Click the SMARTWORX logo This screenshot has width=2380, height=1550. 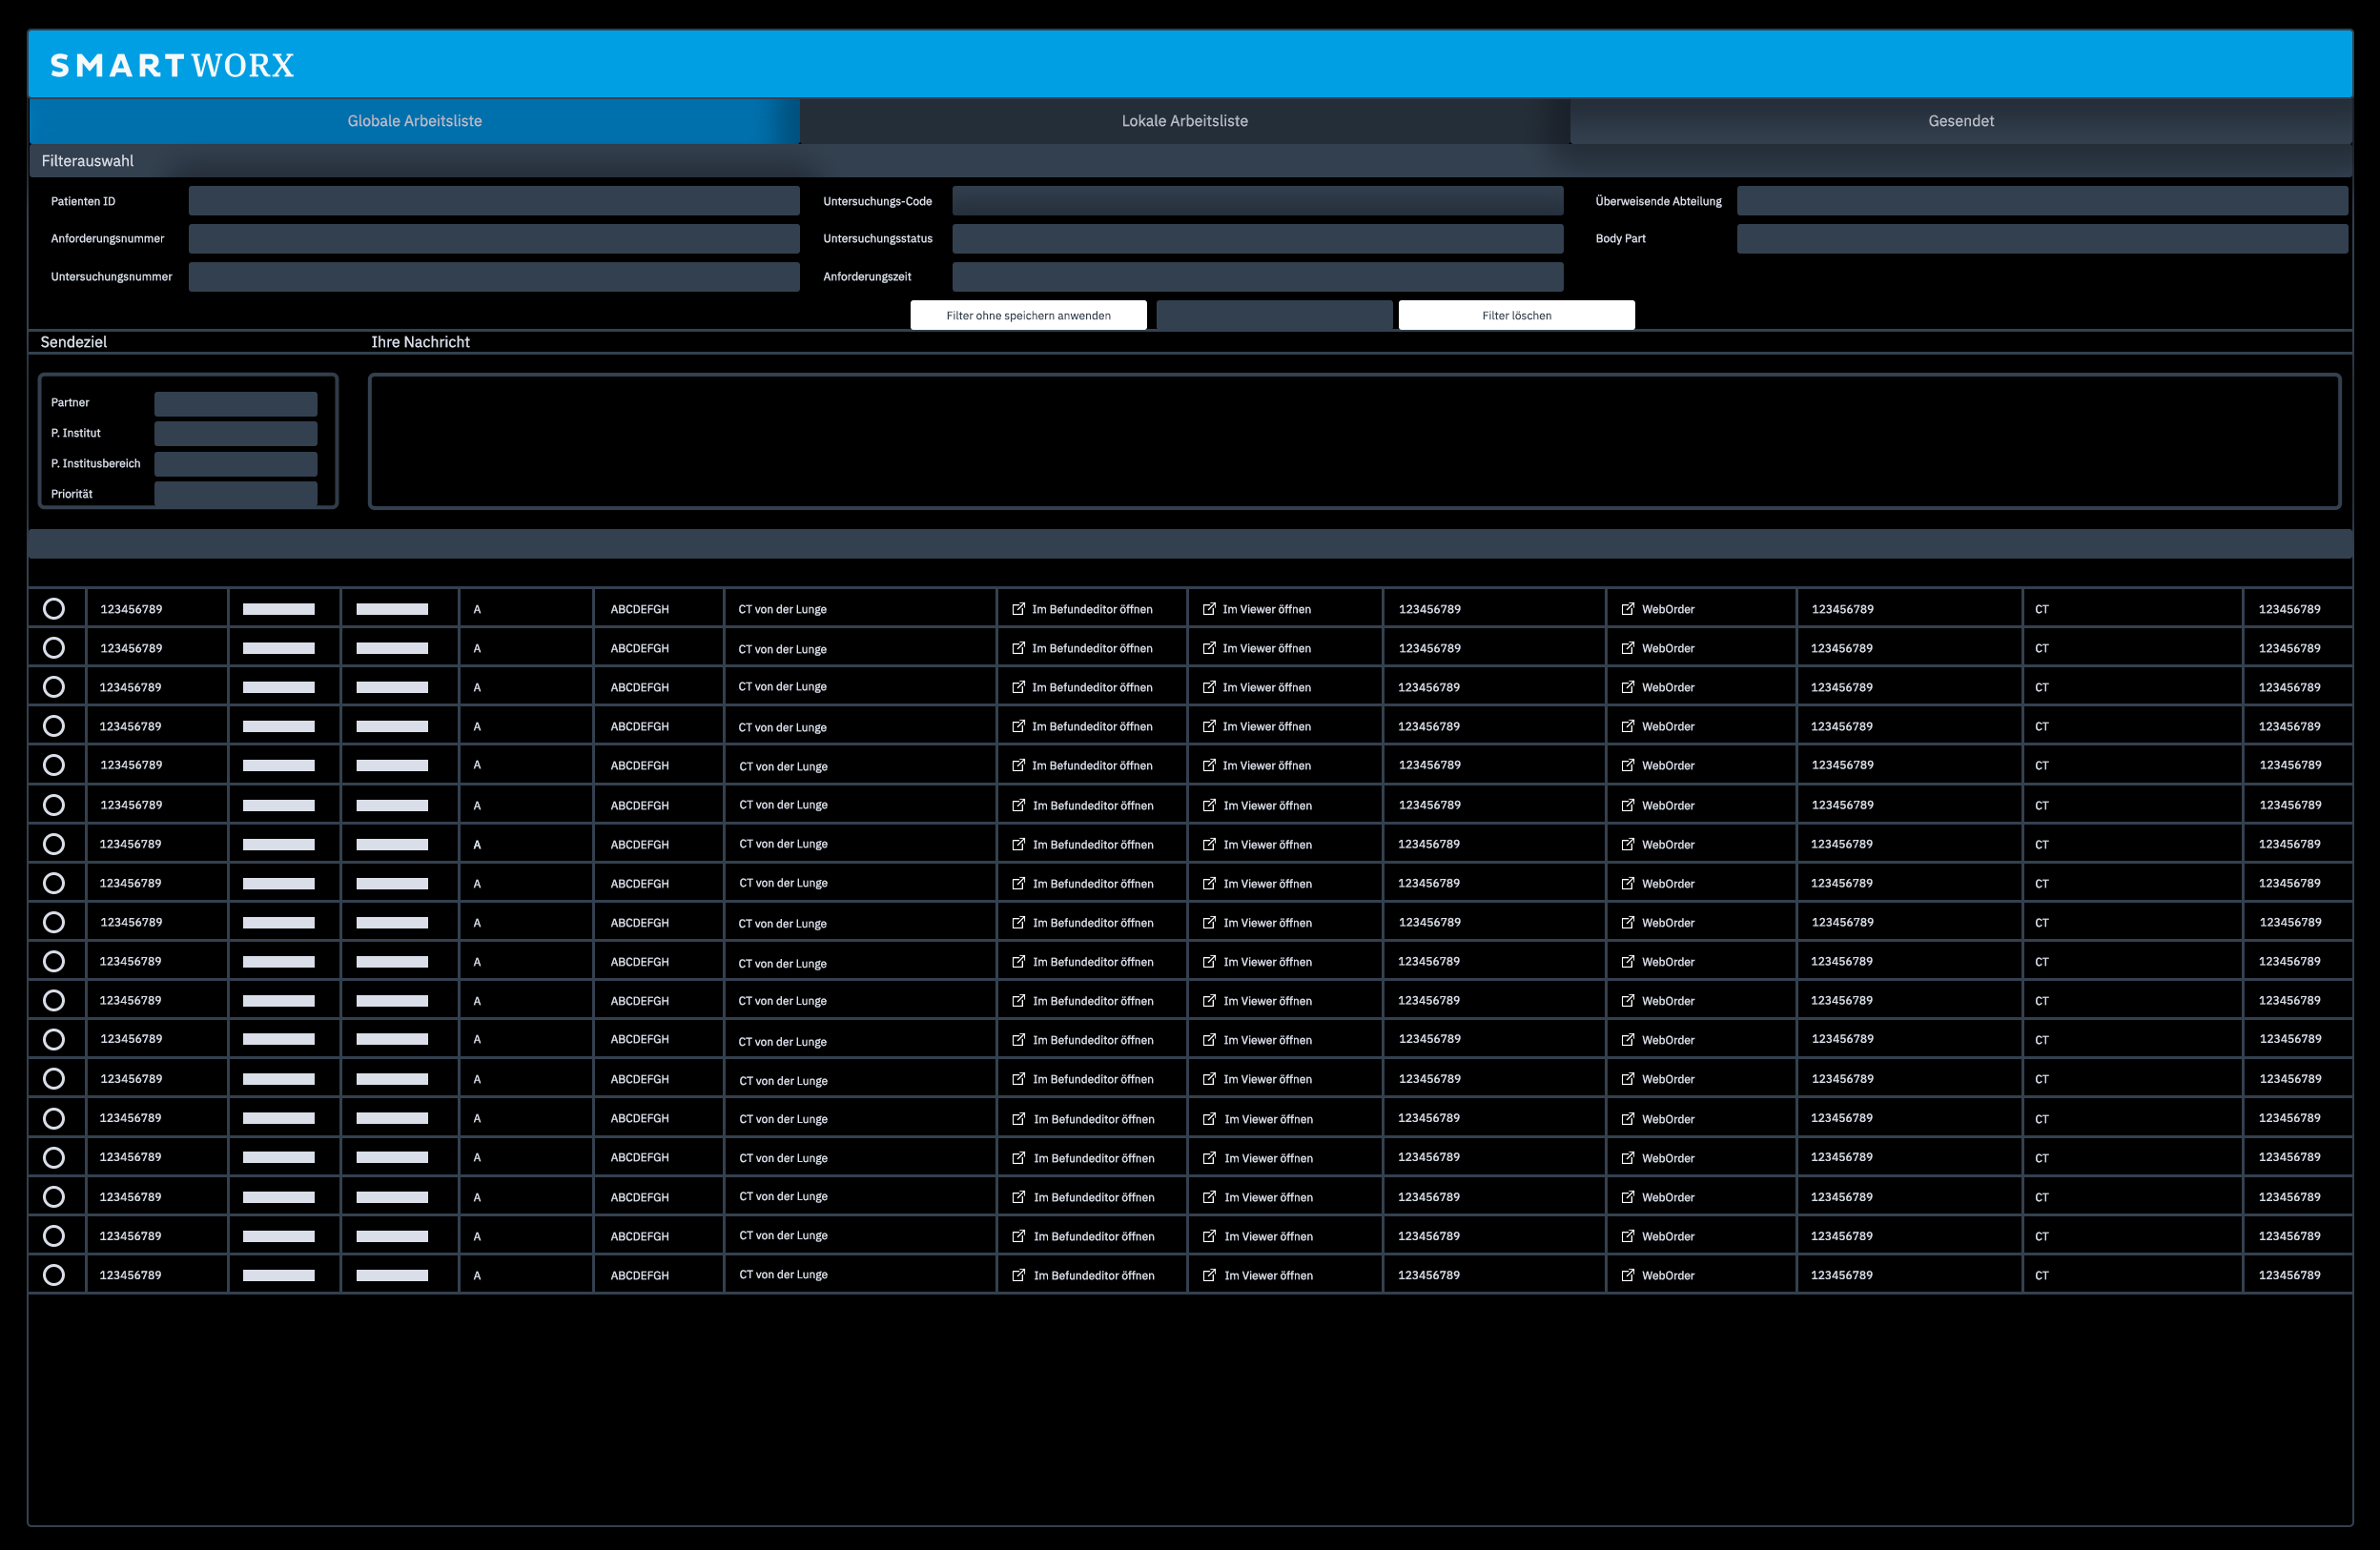[x=172, y=66]
